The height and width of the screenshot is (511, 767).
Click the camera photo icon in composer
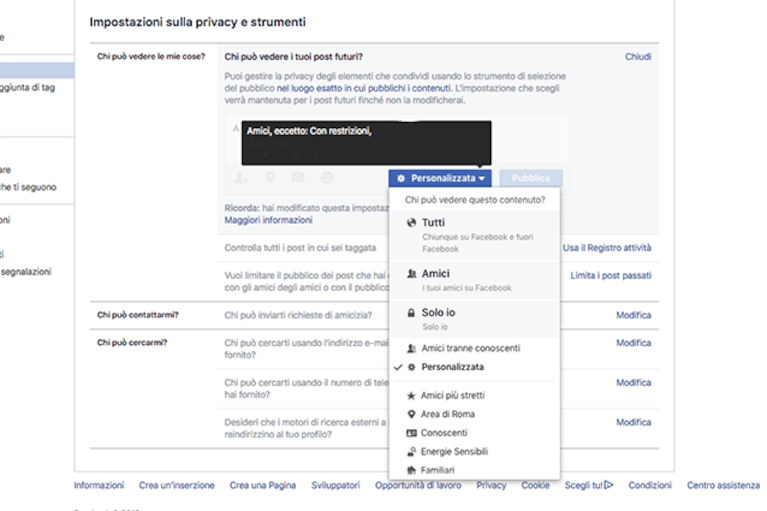298,178
